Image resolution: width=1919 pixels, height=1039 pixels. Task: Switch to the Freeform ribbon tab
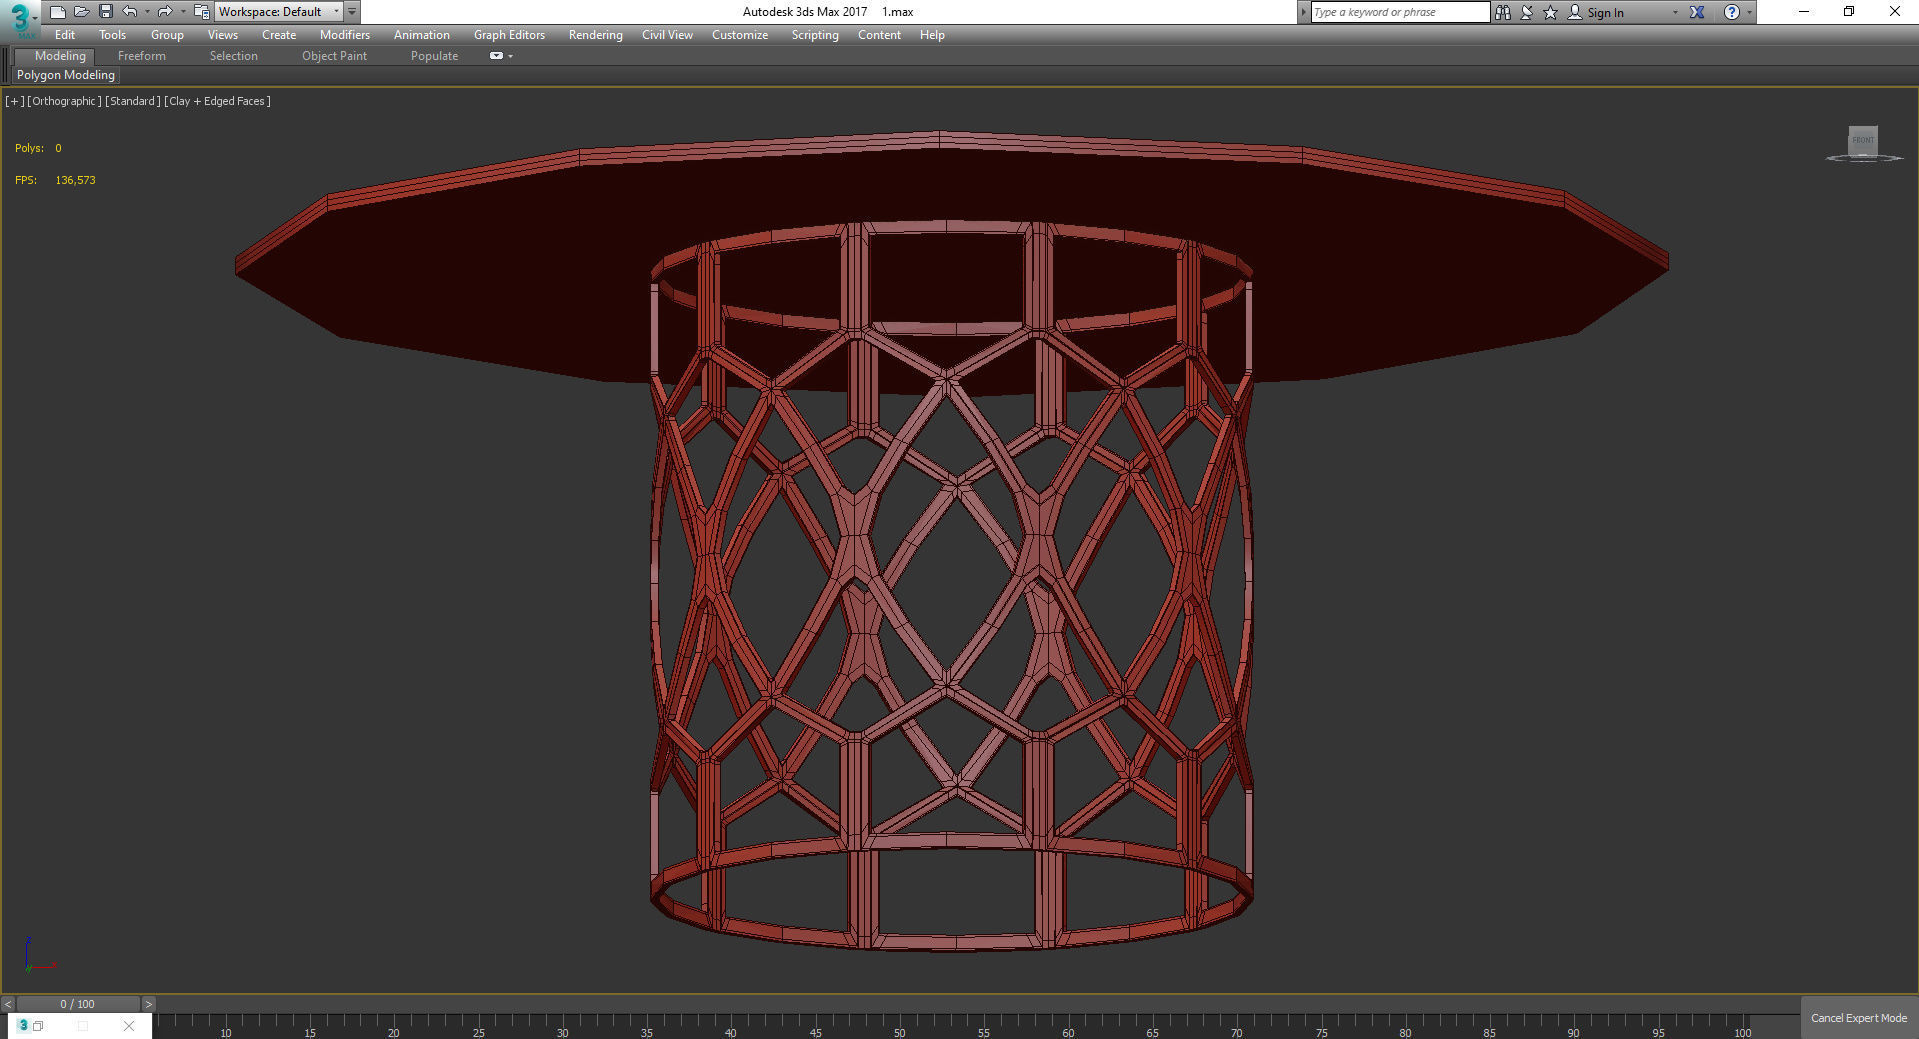pos(142,56)
